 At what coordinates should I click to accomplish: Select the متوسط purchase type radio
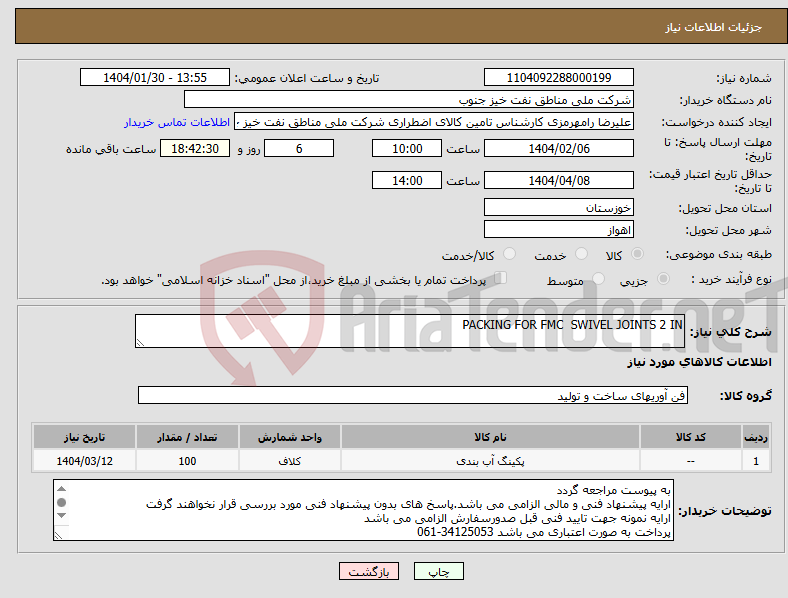point(599,279)
